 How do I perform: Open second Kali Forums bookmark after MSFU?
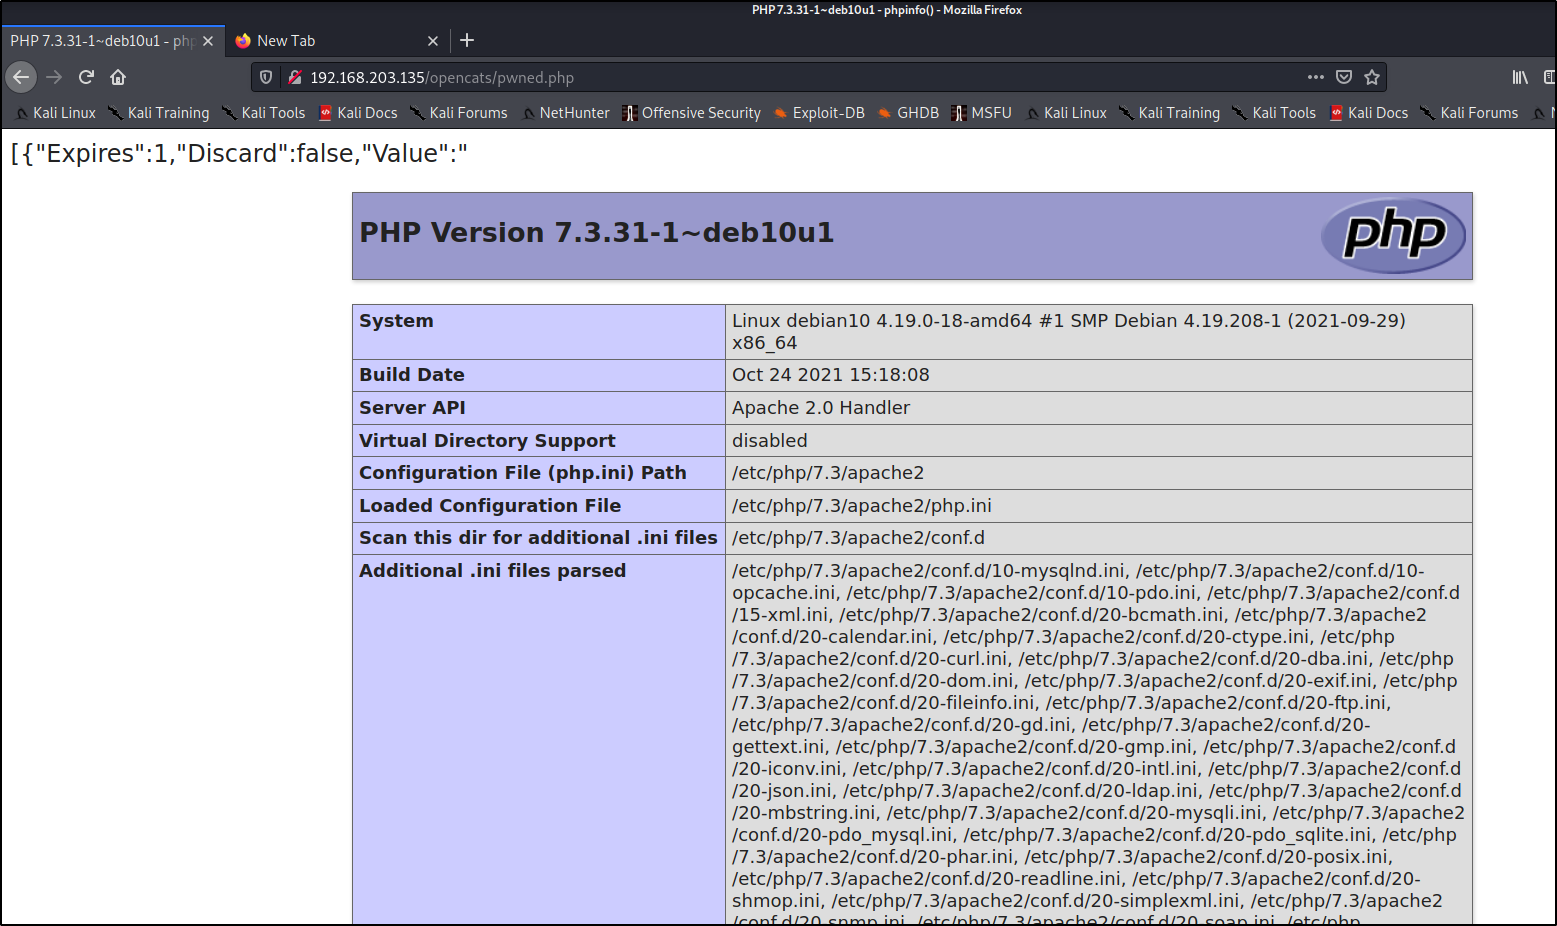[1470, 113]
